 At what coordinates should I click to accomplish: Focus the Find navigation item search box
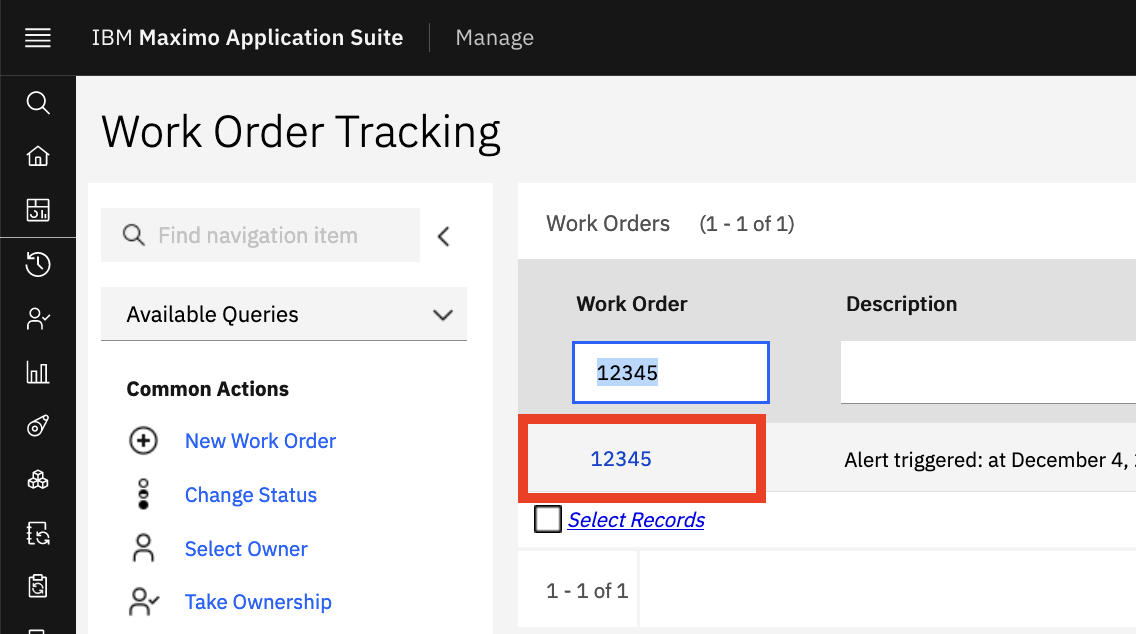pyautogui.click(x=261, y=235)
